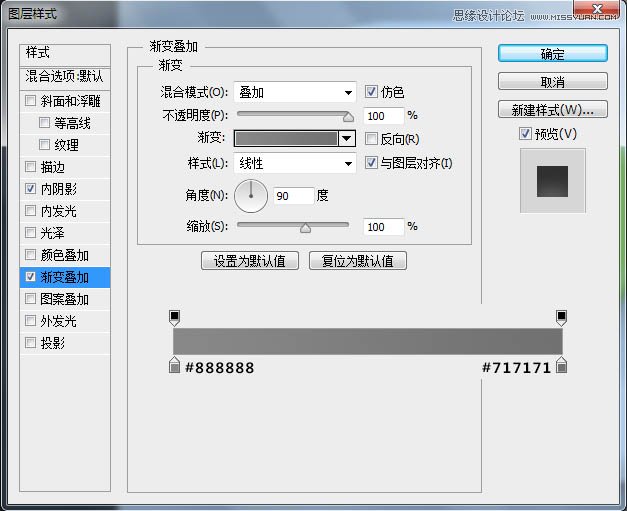Click the 取消 cancel button
Viewport: 627px width, 511px height.
click(x=553, y=82)
